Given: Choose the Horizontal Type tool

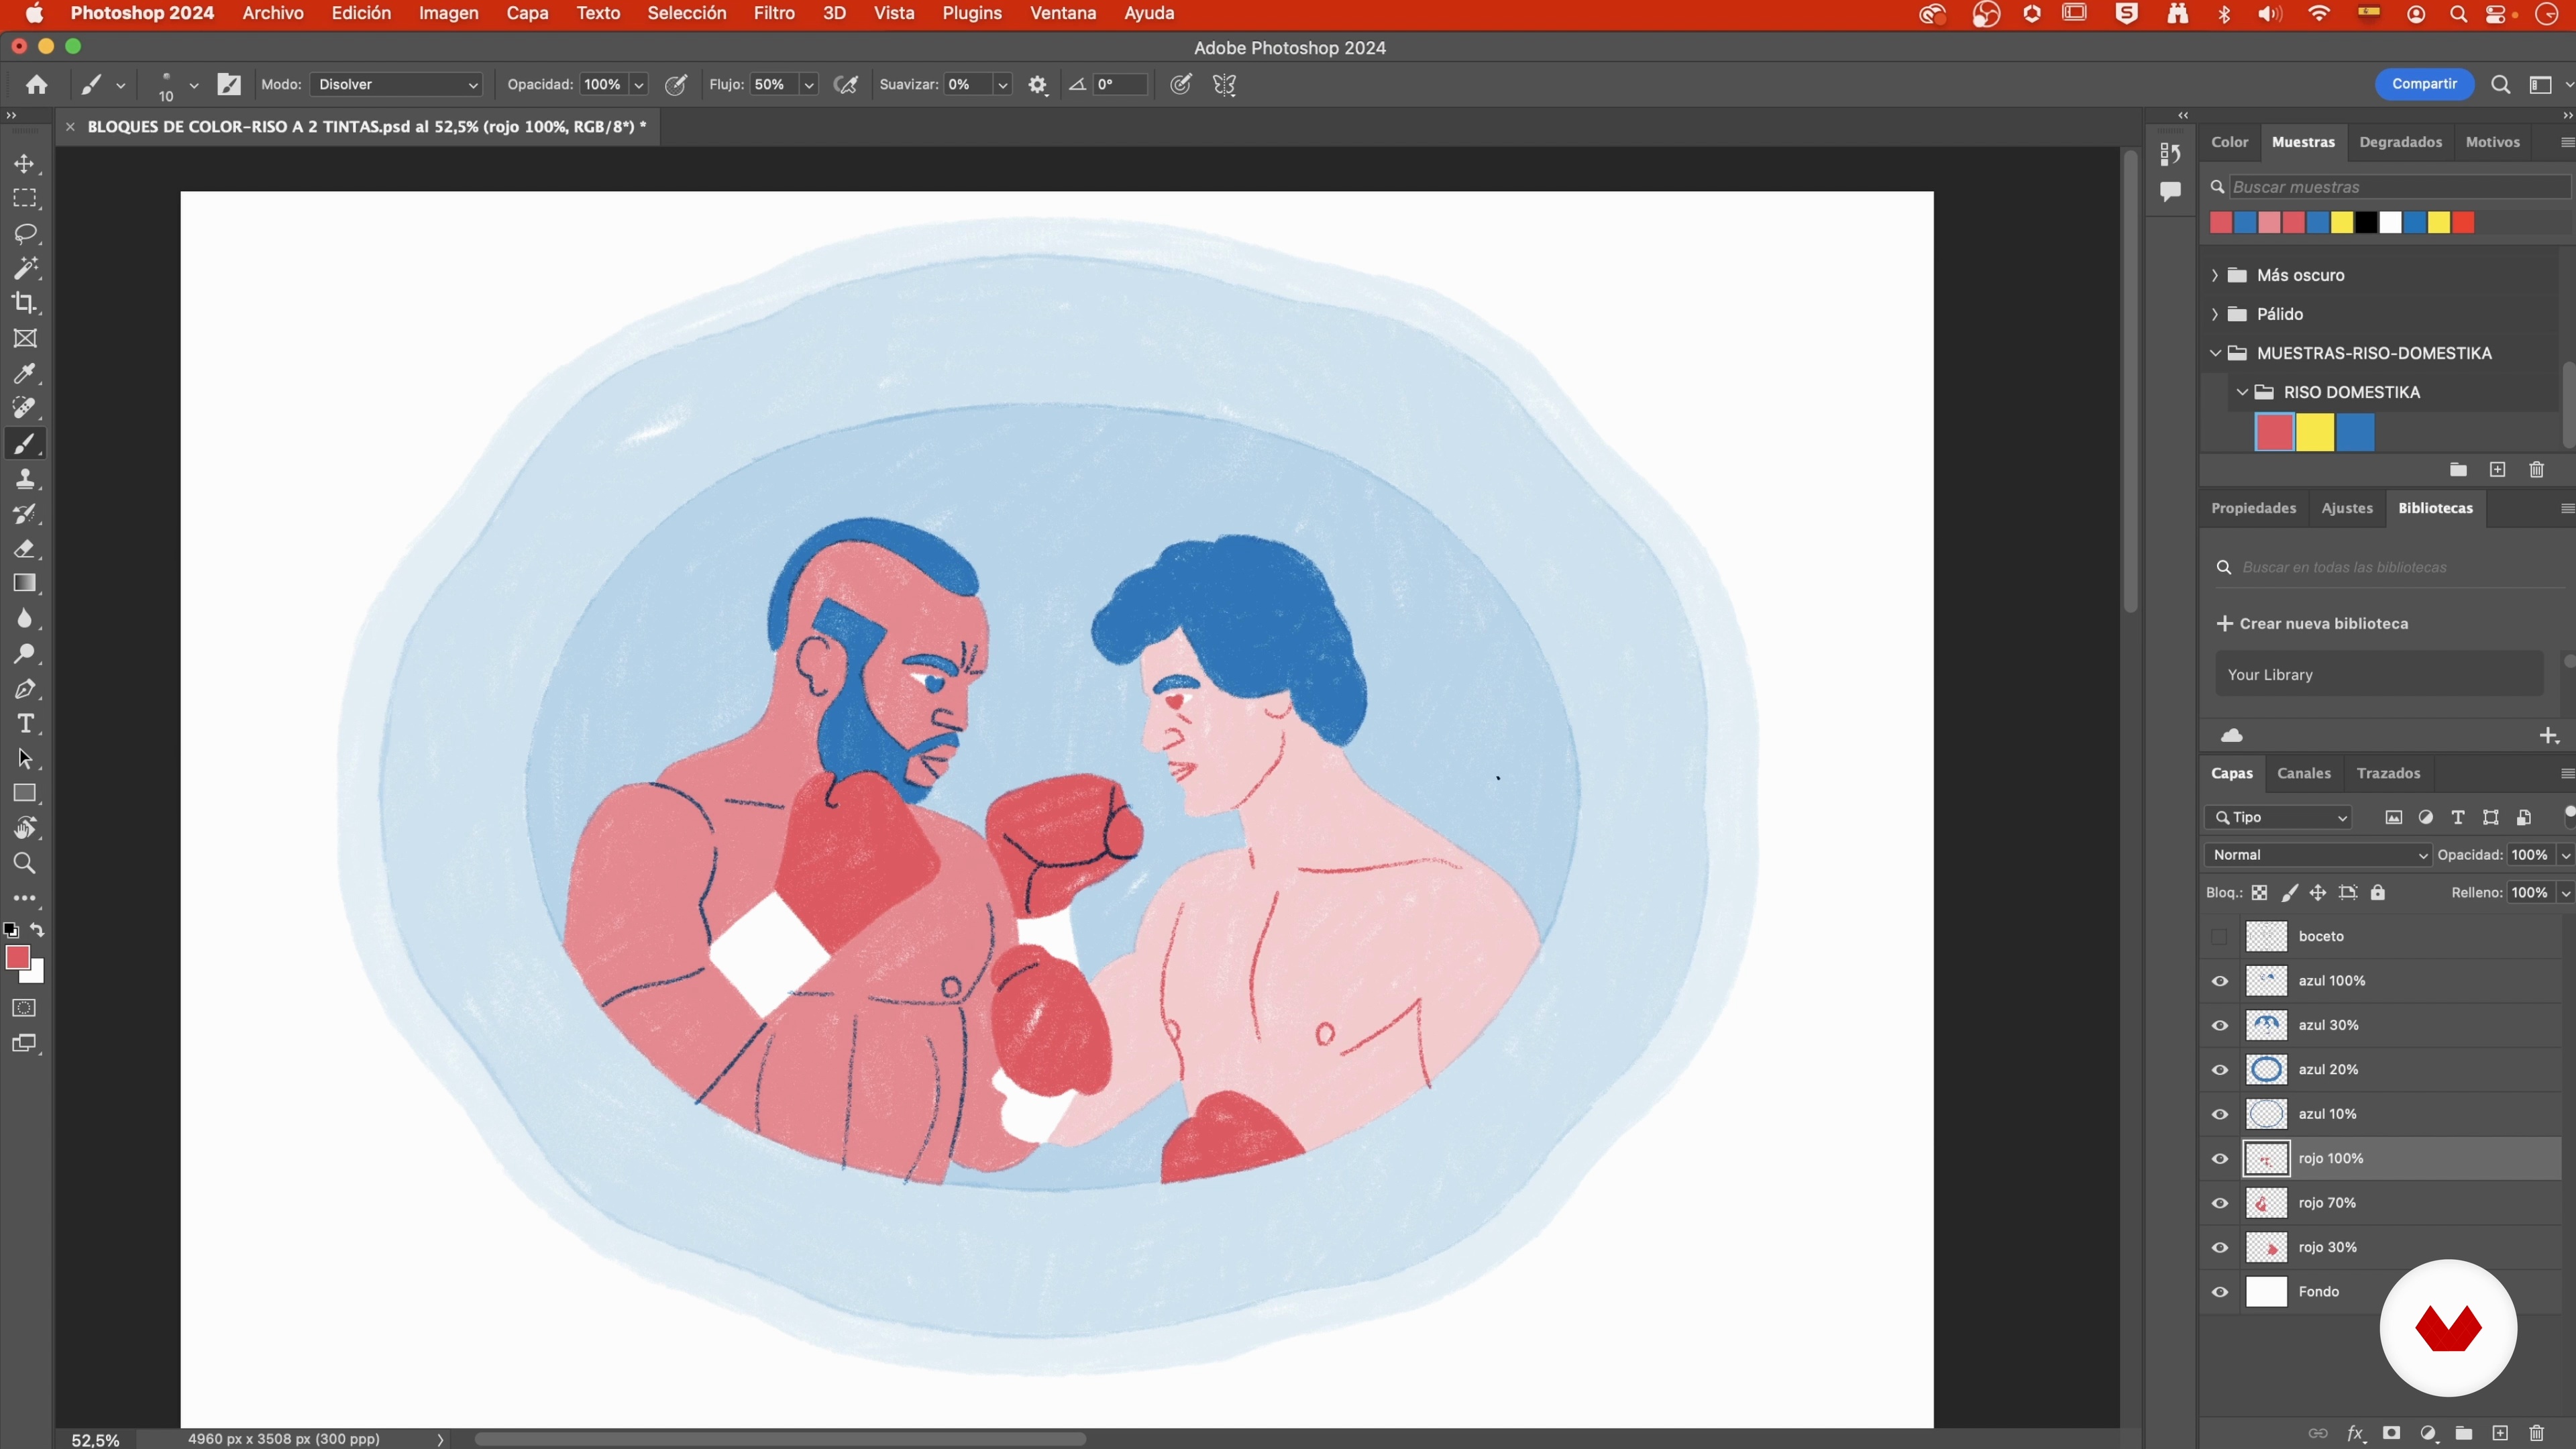Looking at the screenshot, I should pyautogui.click(x=25, y=724).
